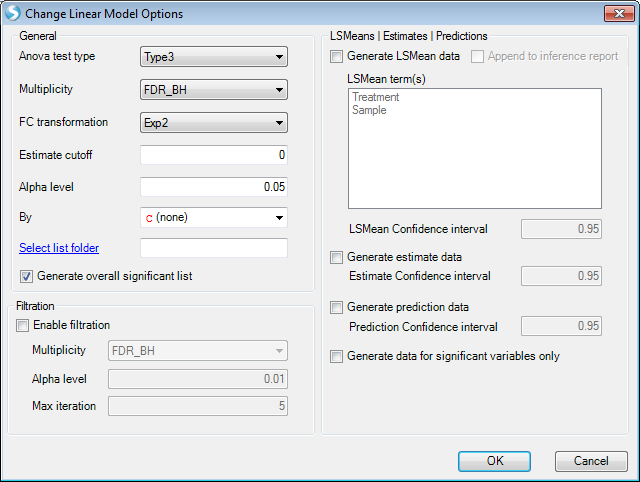Click the Cancel button

[591, 461]
